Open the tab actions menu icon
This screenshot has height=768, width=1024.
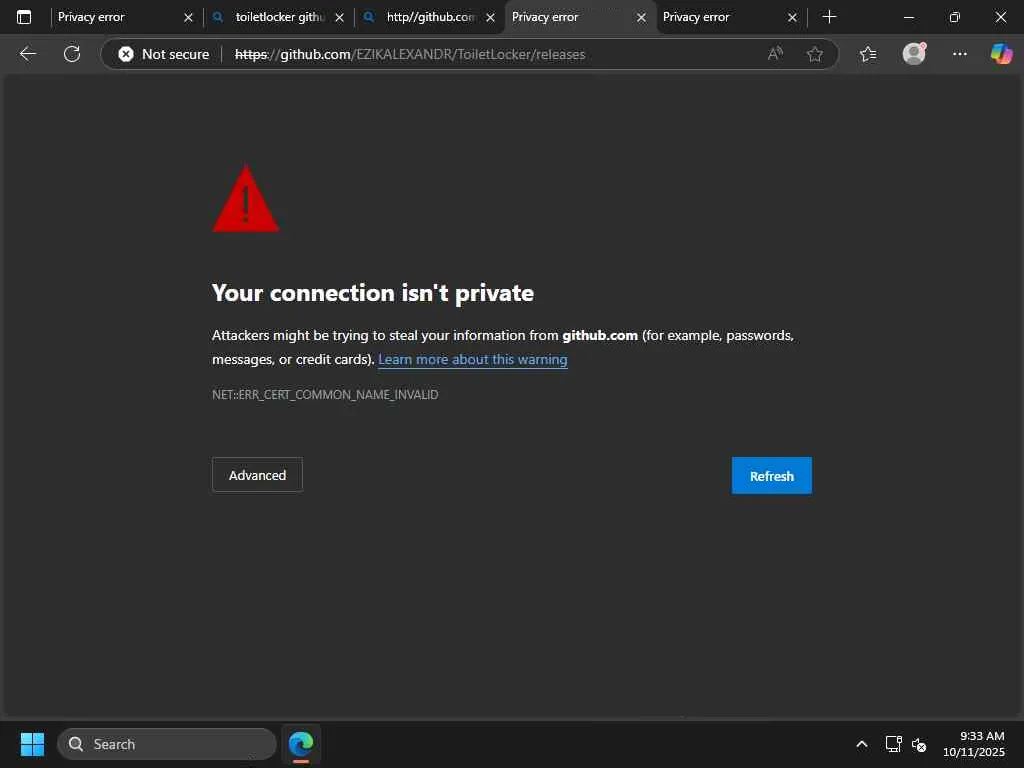tap(24, 17)
